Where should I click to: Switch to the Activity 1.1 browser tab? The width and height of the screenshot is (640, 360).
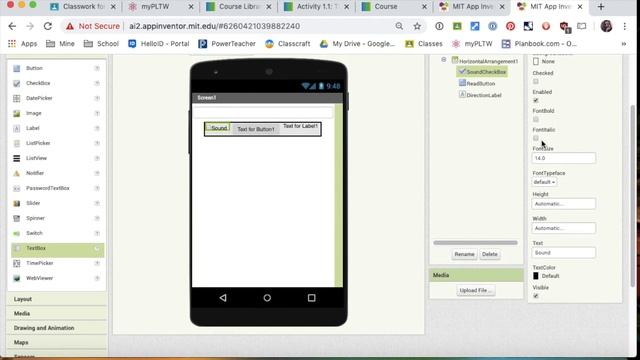coord(316,7)
